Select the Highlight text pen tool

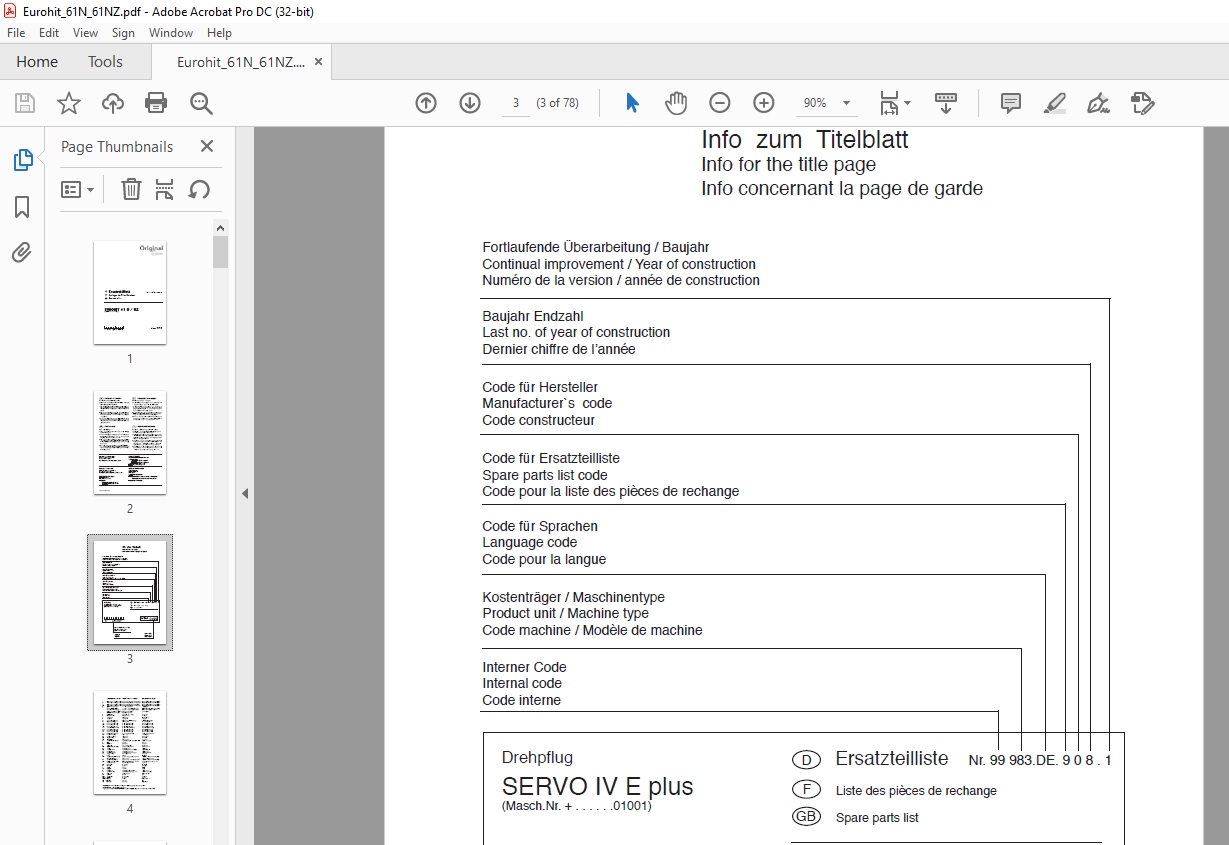[1055, 103]
